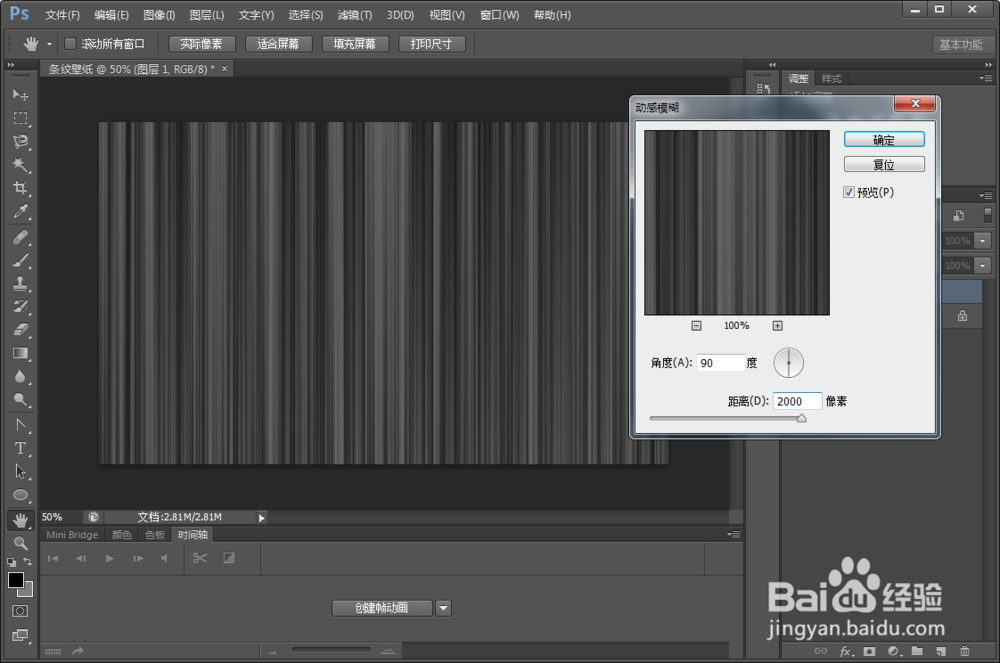Change screen mode icon

point(20,635)
